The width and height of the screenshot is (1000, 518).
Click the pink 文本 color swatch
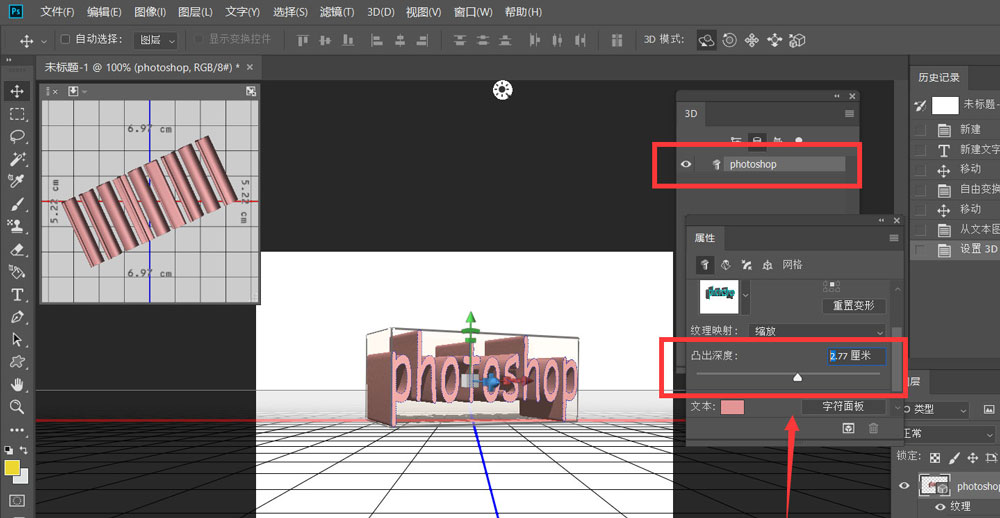733,407
